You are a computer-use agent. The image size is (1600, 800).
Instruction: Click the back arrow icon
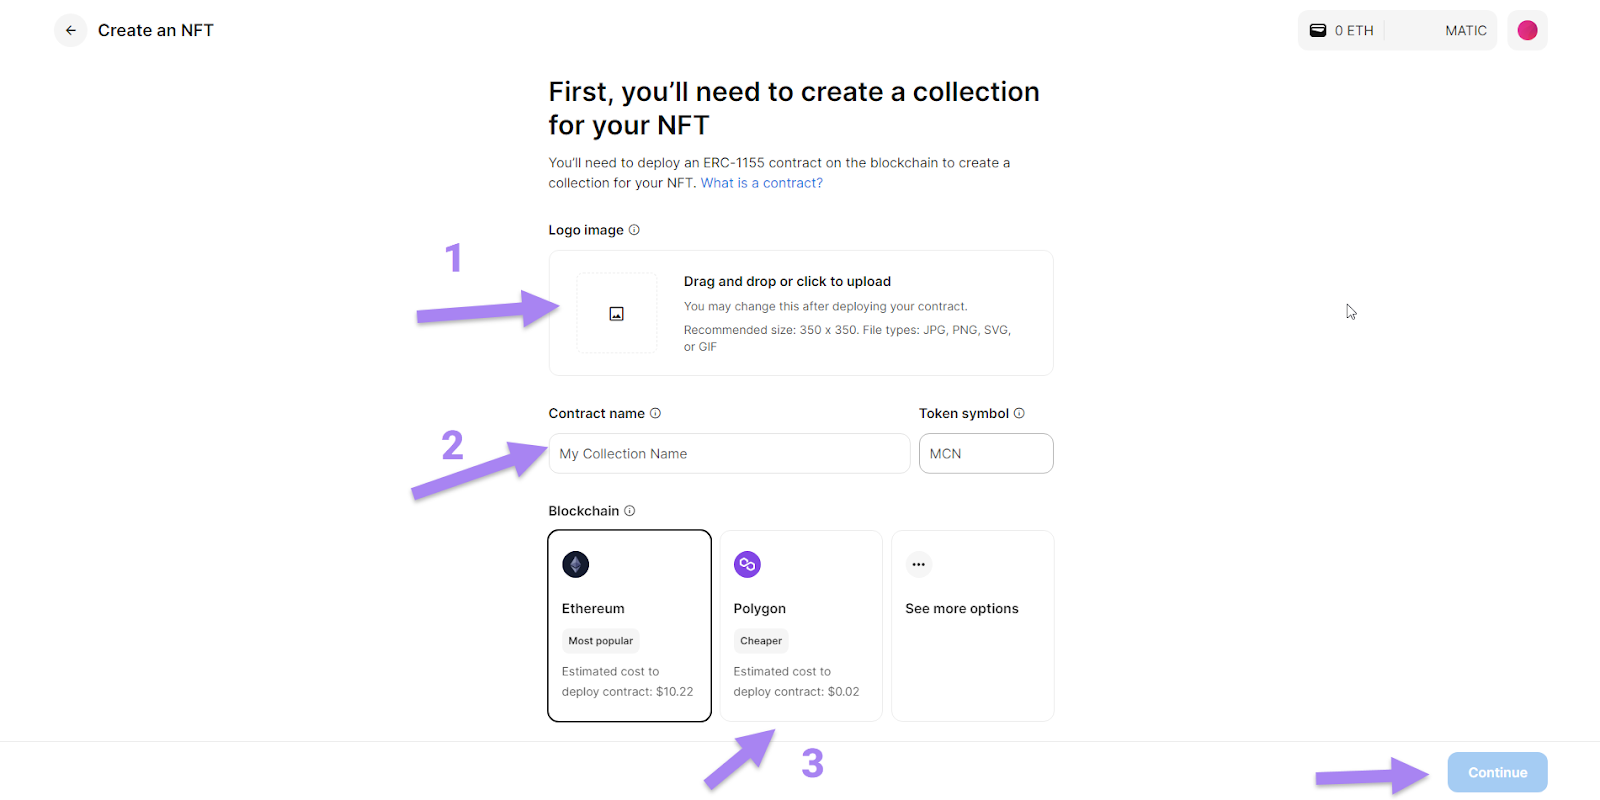pos(70,30)
